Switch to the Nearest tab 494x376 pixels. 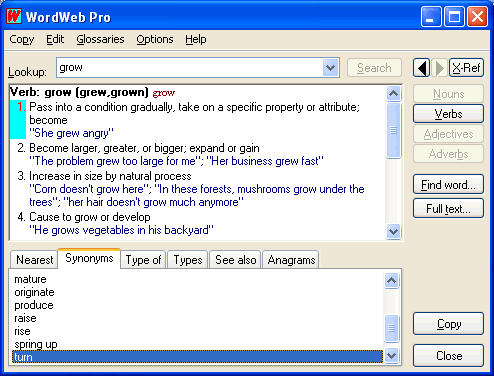point(34,260)
